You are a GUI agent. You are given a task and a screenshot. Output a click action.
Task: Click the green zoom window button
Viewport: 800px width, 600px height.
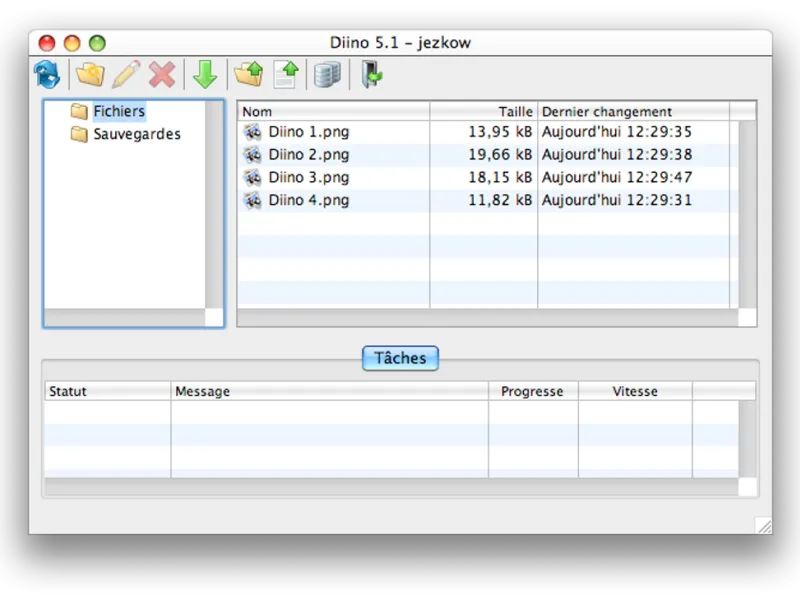[97, 43]
